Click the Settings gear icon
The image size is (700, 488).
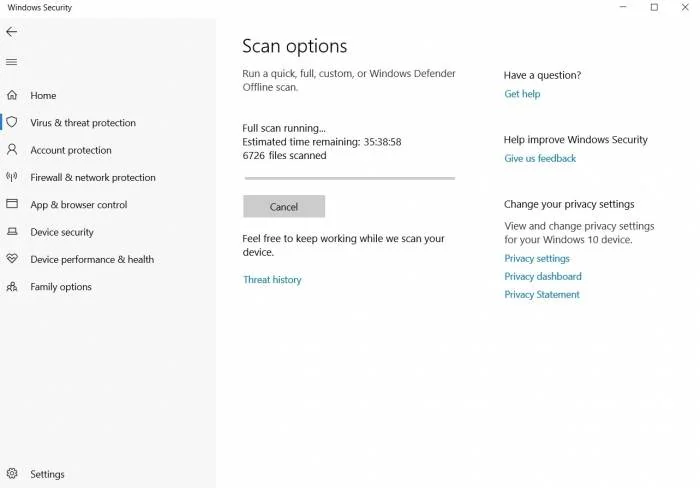click(12, 473)
